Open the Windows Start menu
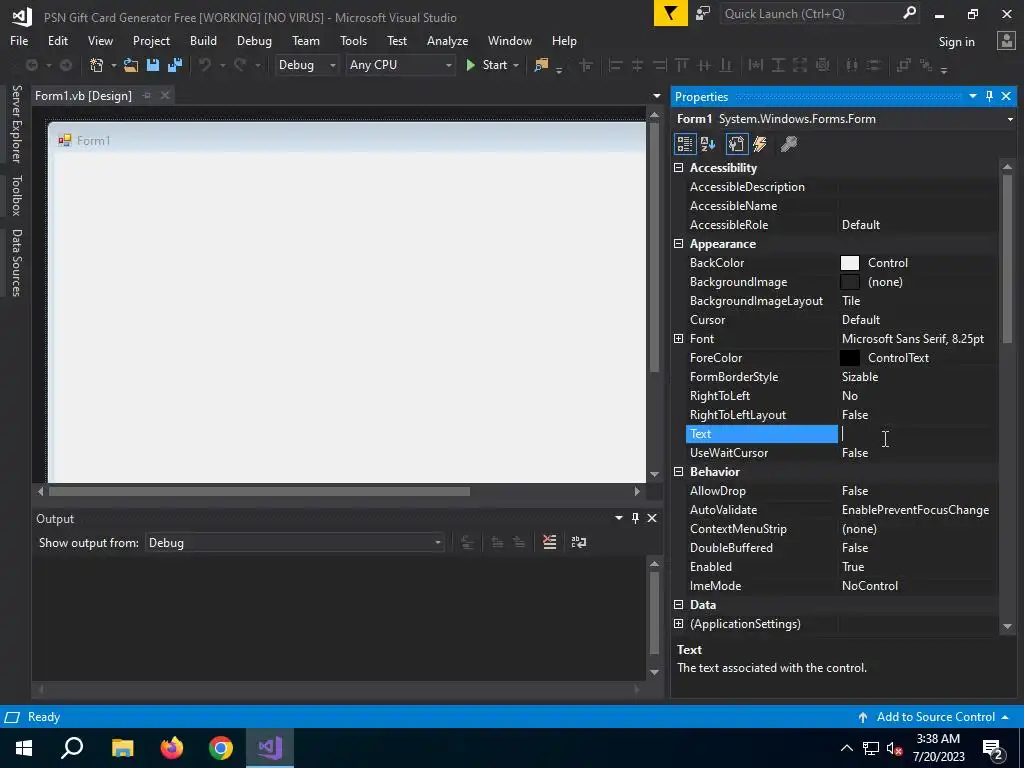Screen dimensions: 1024x768 [x=24, y=748]
